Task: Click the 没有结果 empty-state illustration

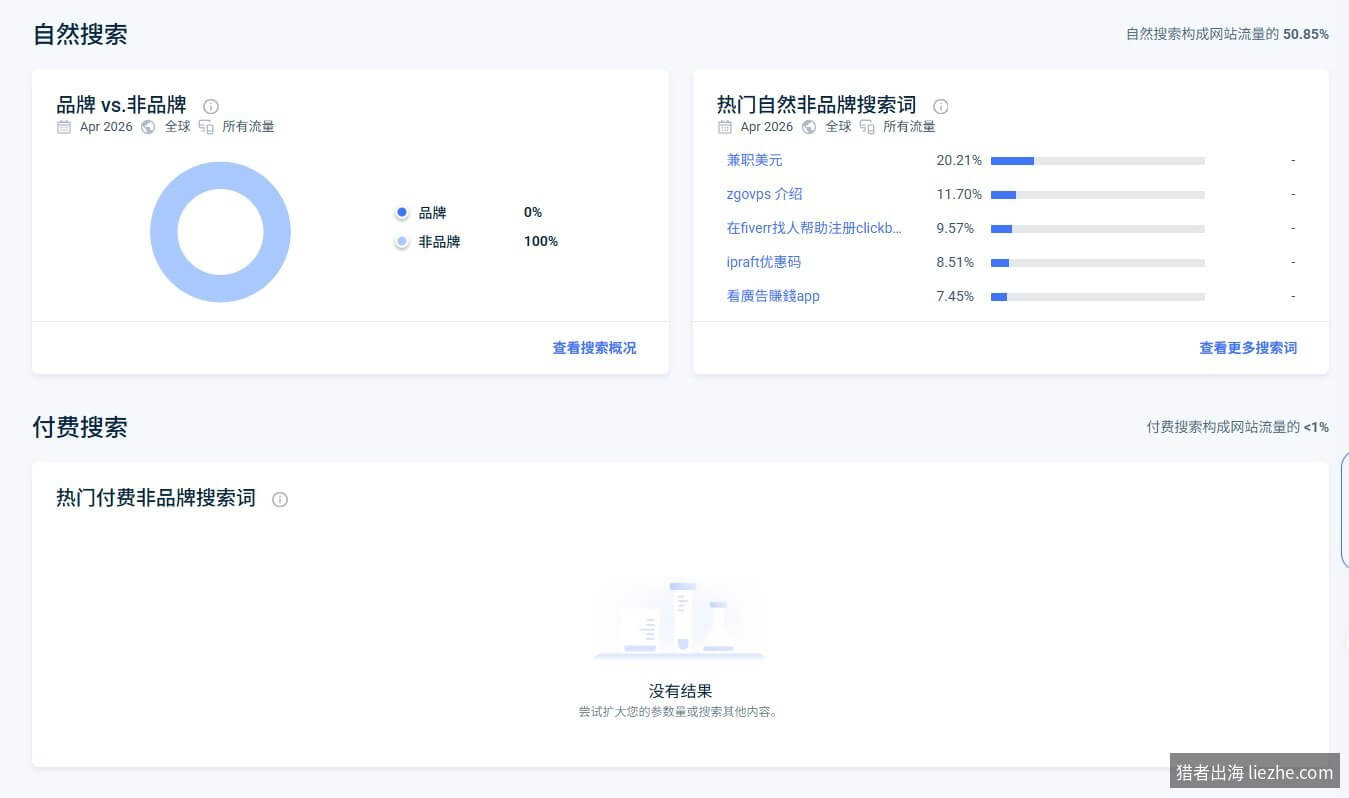Action: 680,620
